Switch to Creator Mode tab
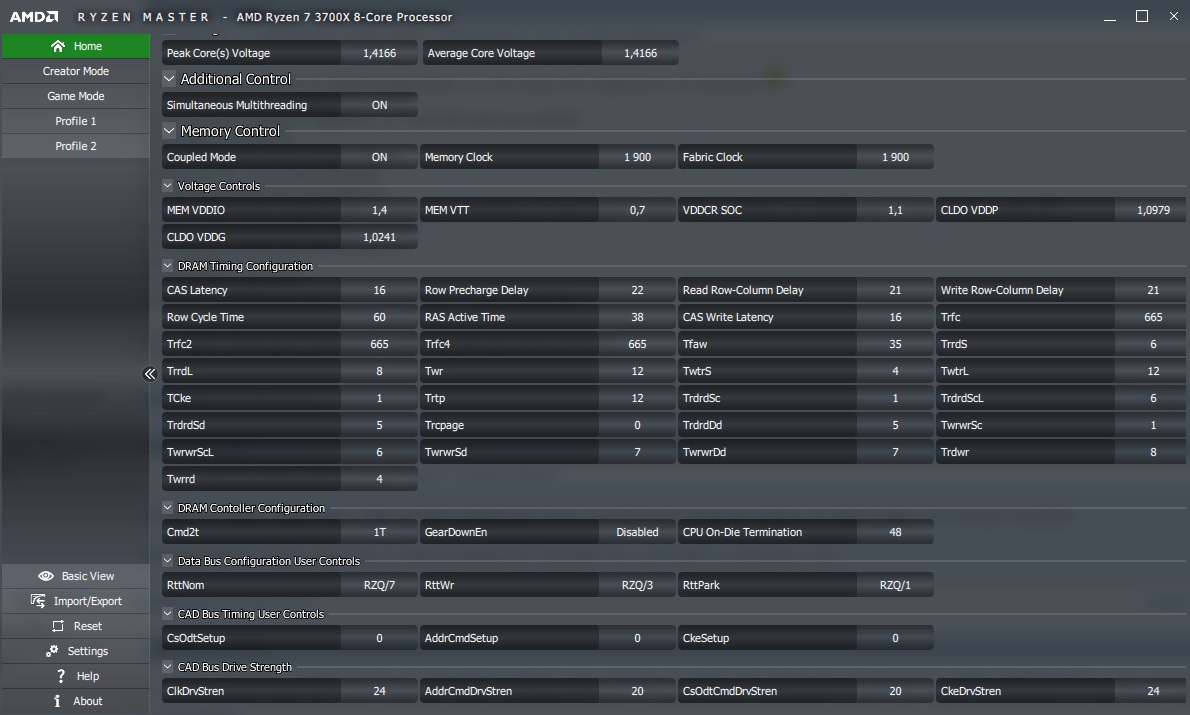Viewport: 1190px width, 715px height. 76,71
